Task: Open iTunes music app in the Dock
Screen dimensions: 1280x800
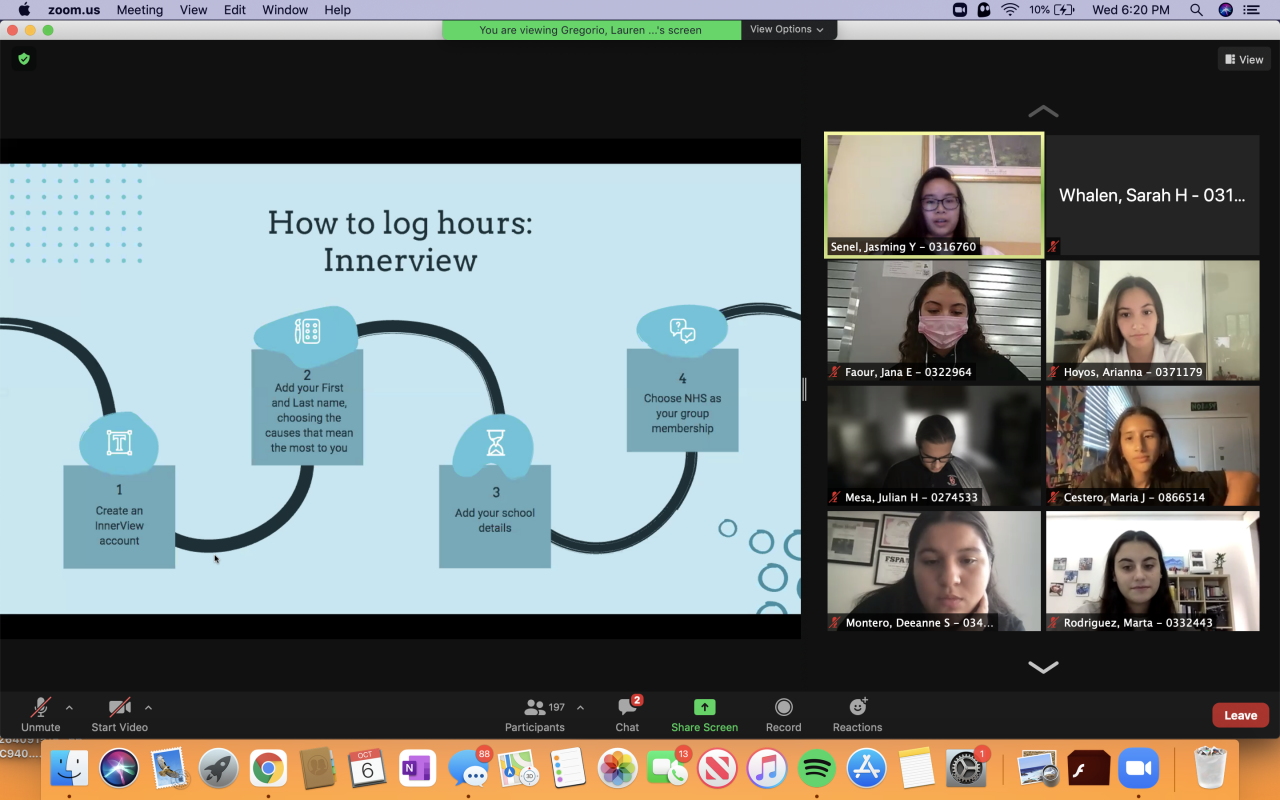Action: pyautogui.click(x=767, y=768)
